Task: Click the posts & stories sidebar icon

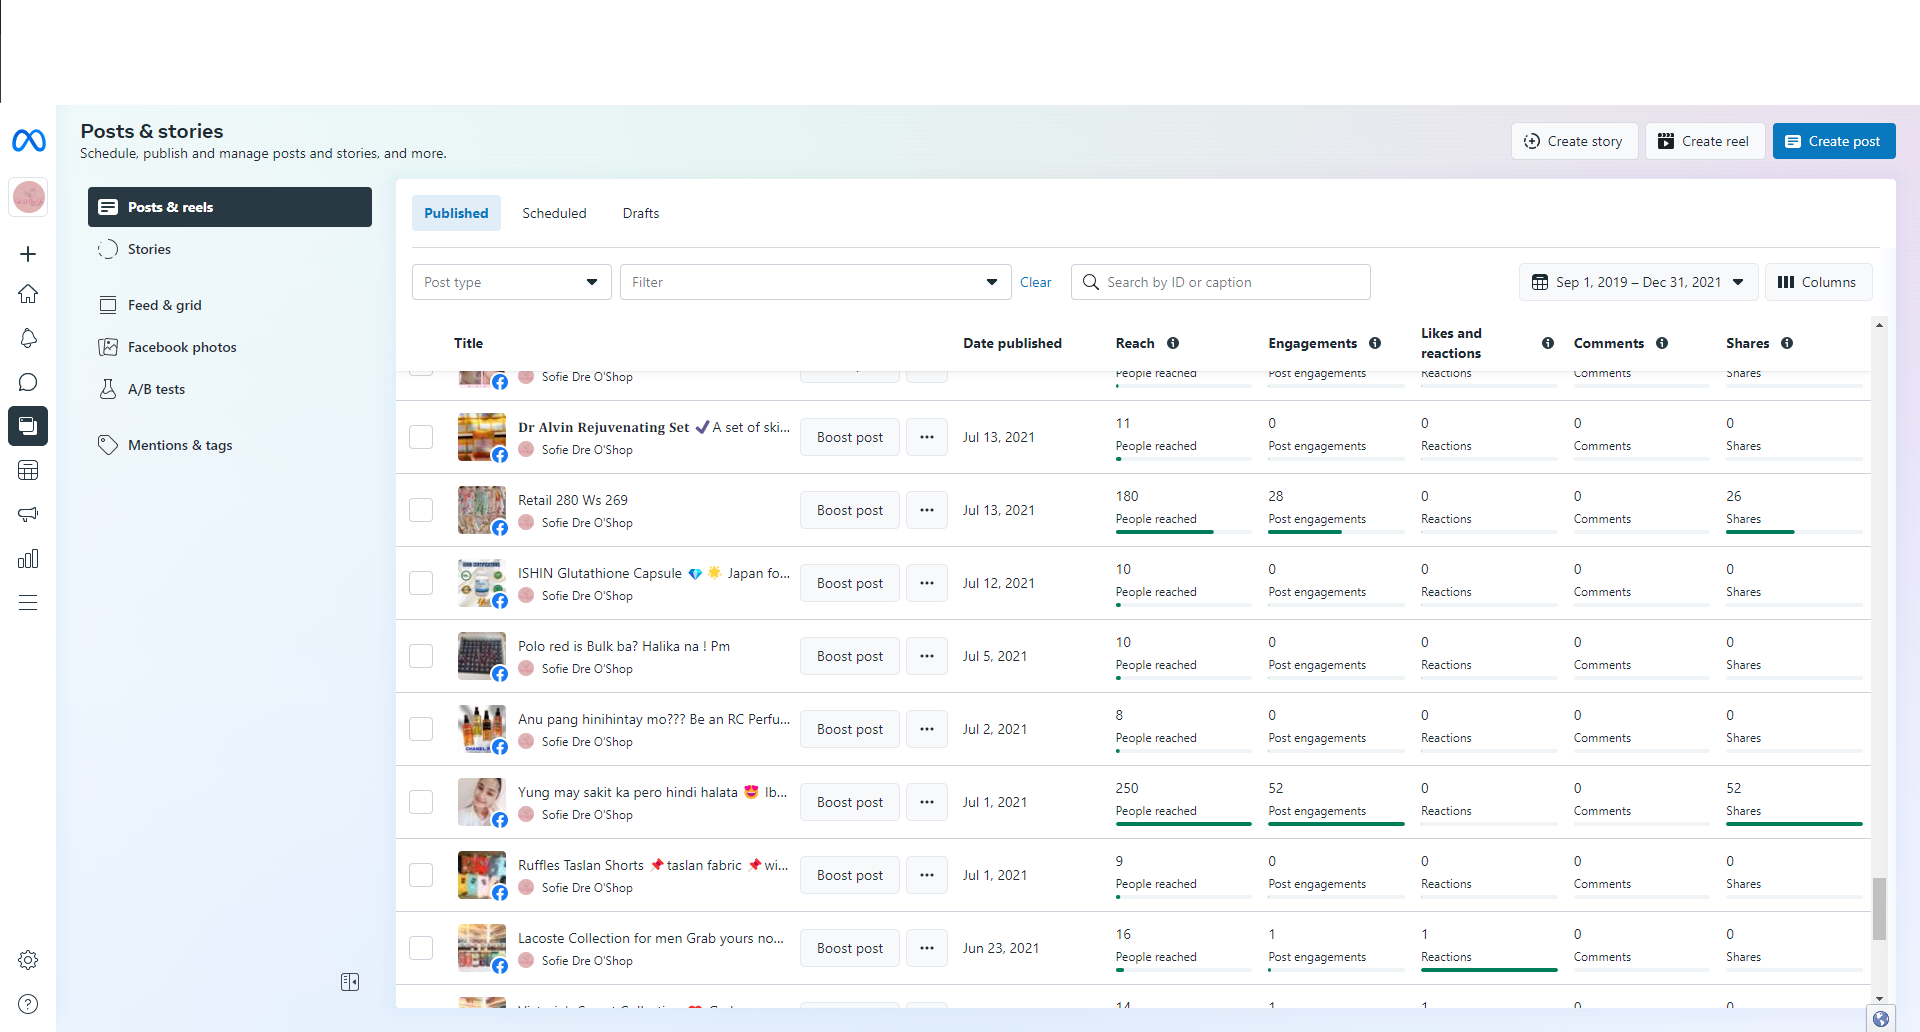Action: click(x=28, y=426)
